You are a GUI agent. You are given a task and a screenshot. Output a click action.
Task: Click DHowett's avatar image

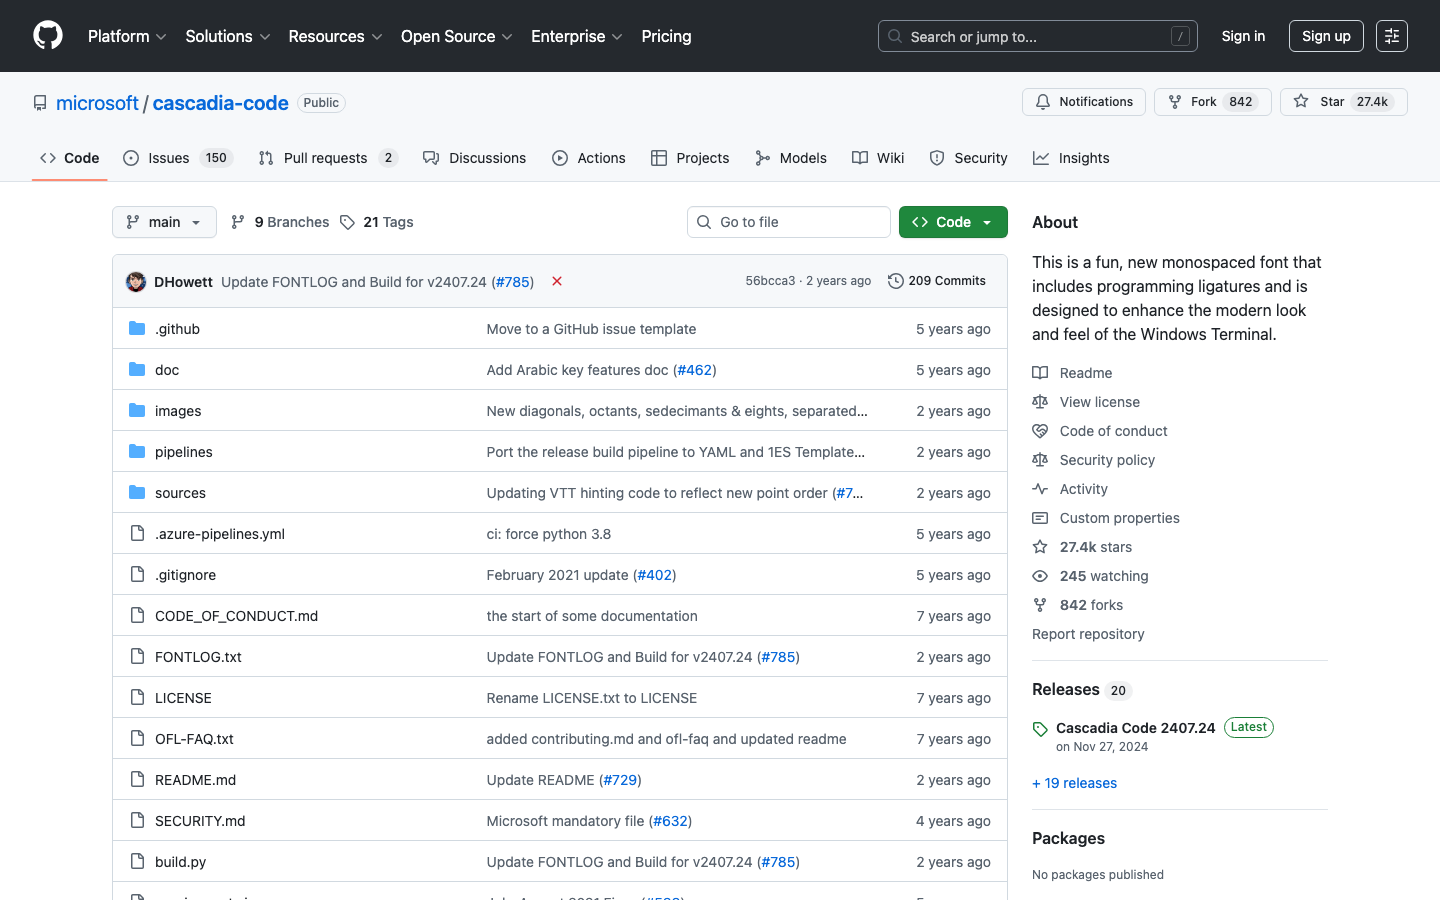click(x=136, y=282)
